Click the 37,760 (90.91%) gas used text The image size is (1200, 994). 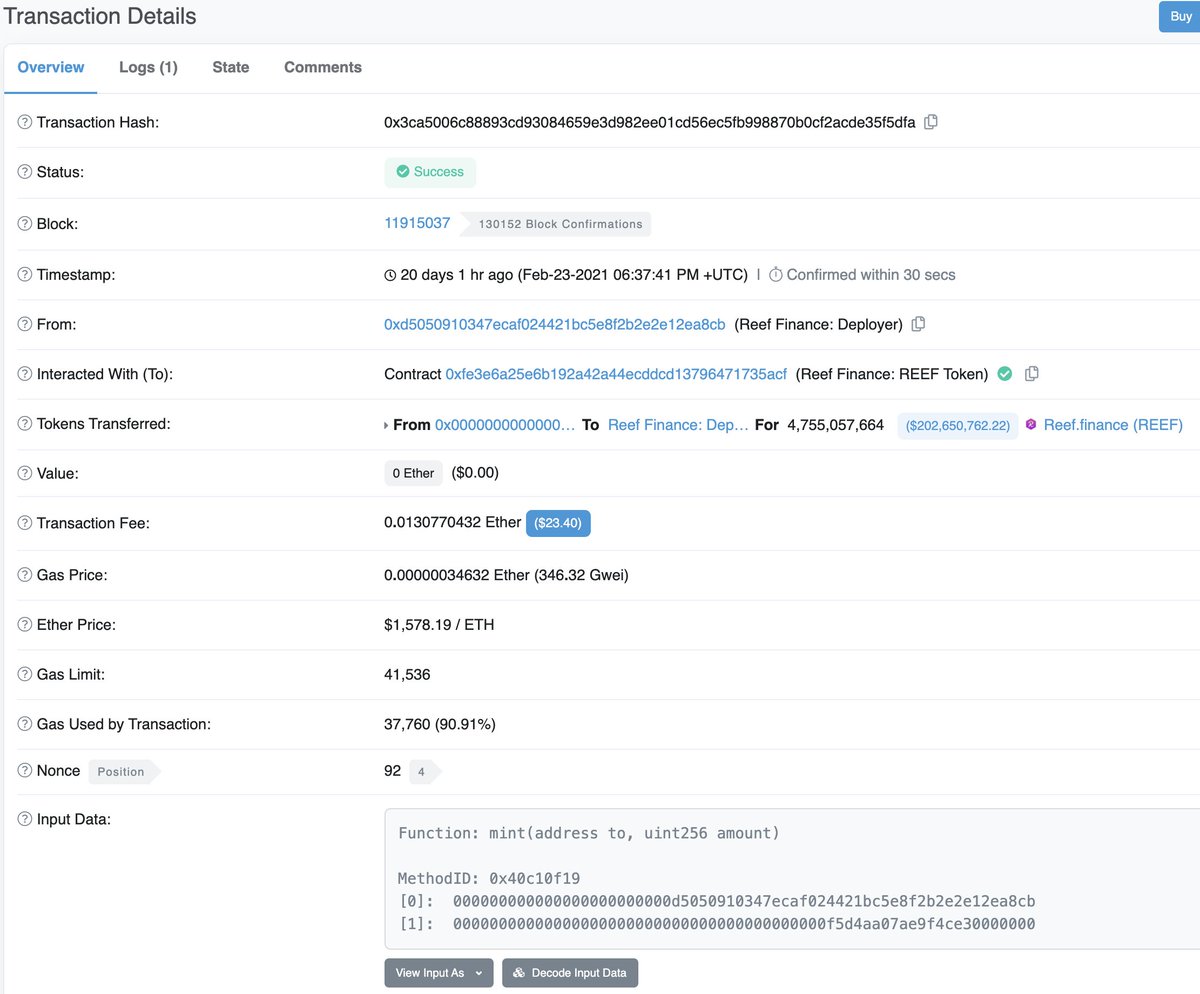[x=440, y=724]
